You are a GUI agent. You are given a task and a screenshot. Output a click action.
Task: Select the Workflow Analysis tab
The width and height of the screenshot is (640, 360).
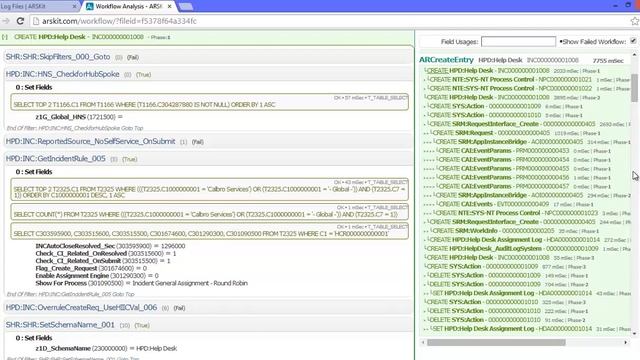click(128, 7)
